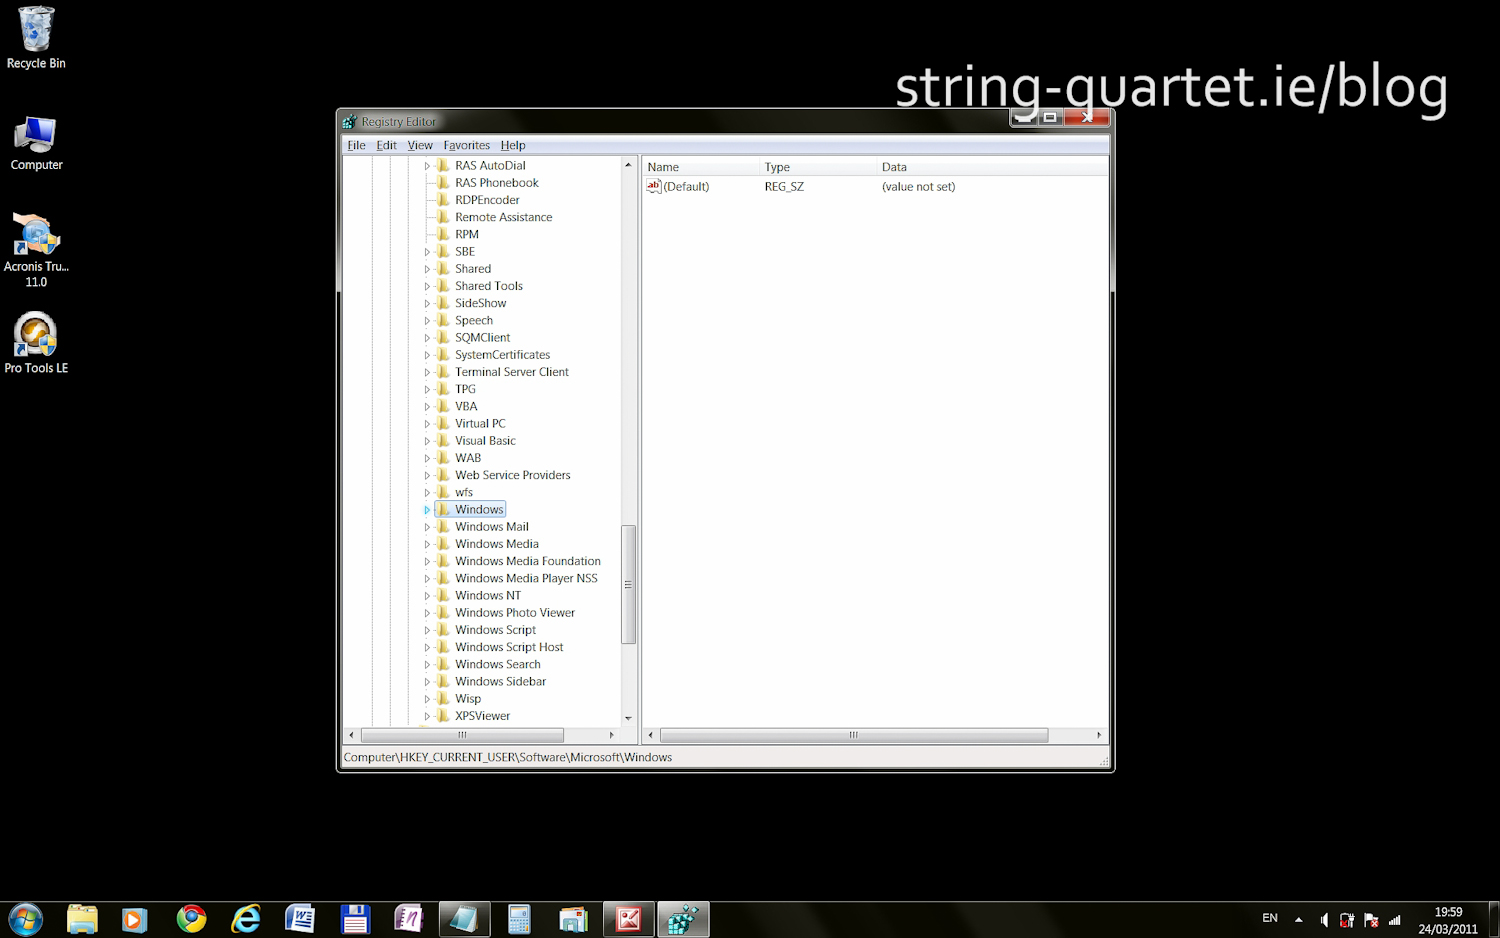Select the Windows Mail key
This screenshot has height=938, width=1500.
tap(491, 527)
